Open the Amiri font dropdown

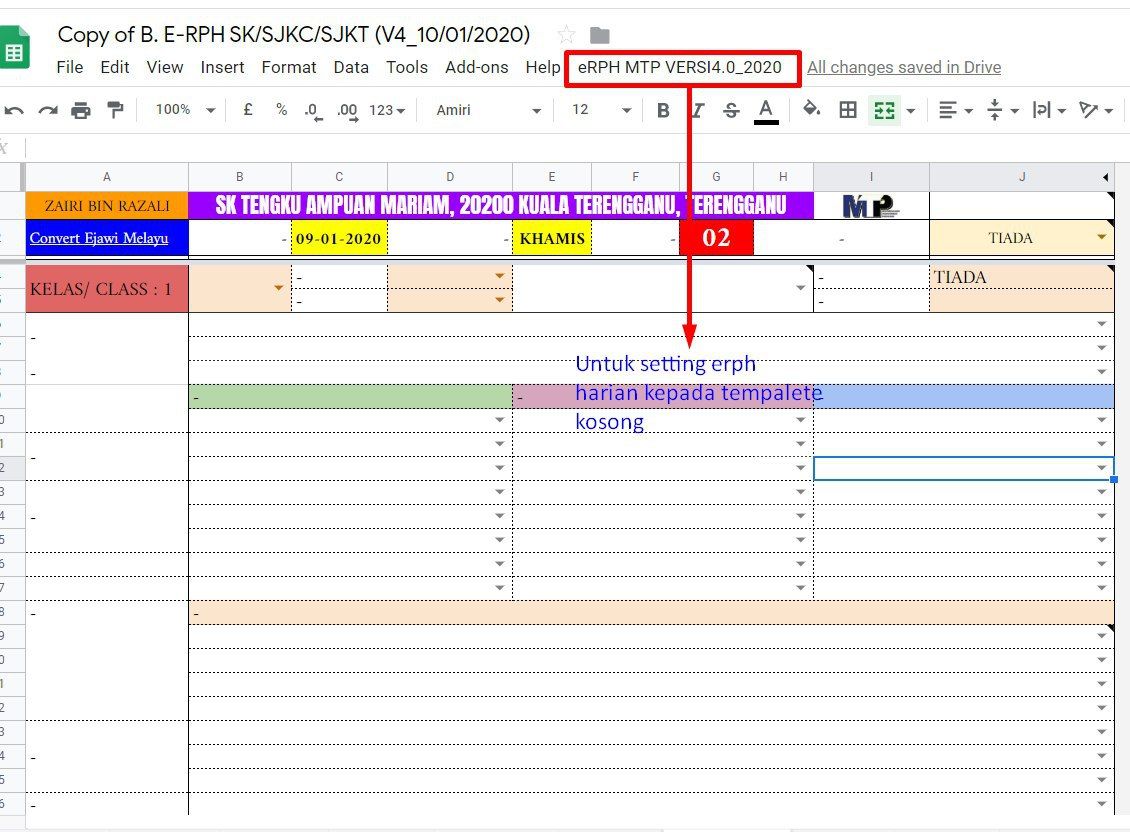[x=489, y=110]
